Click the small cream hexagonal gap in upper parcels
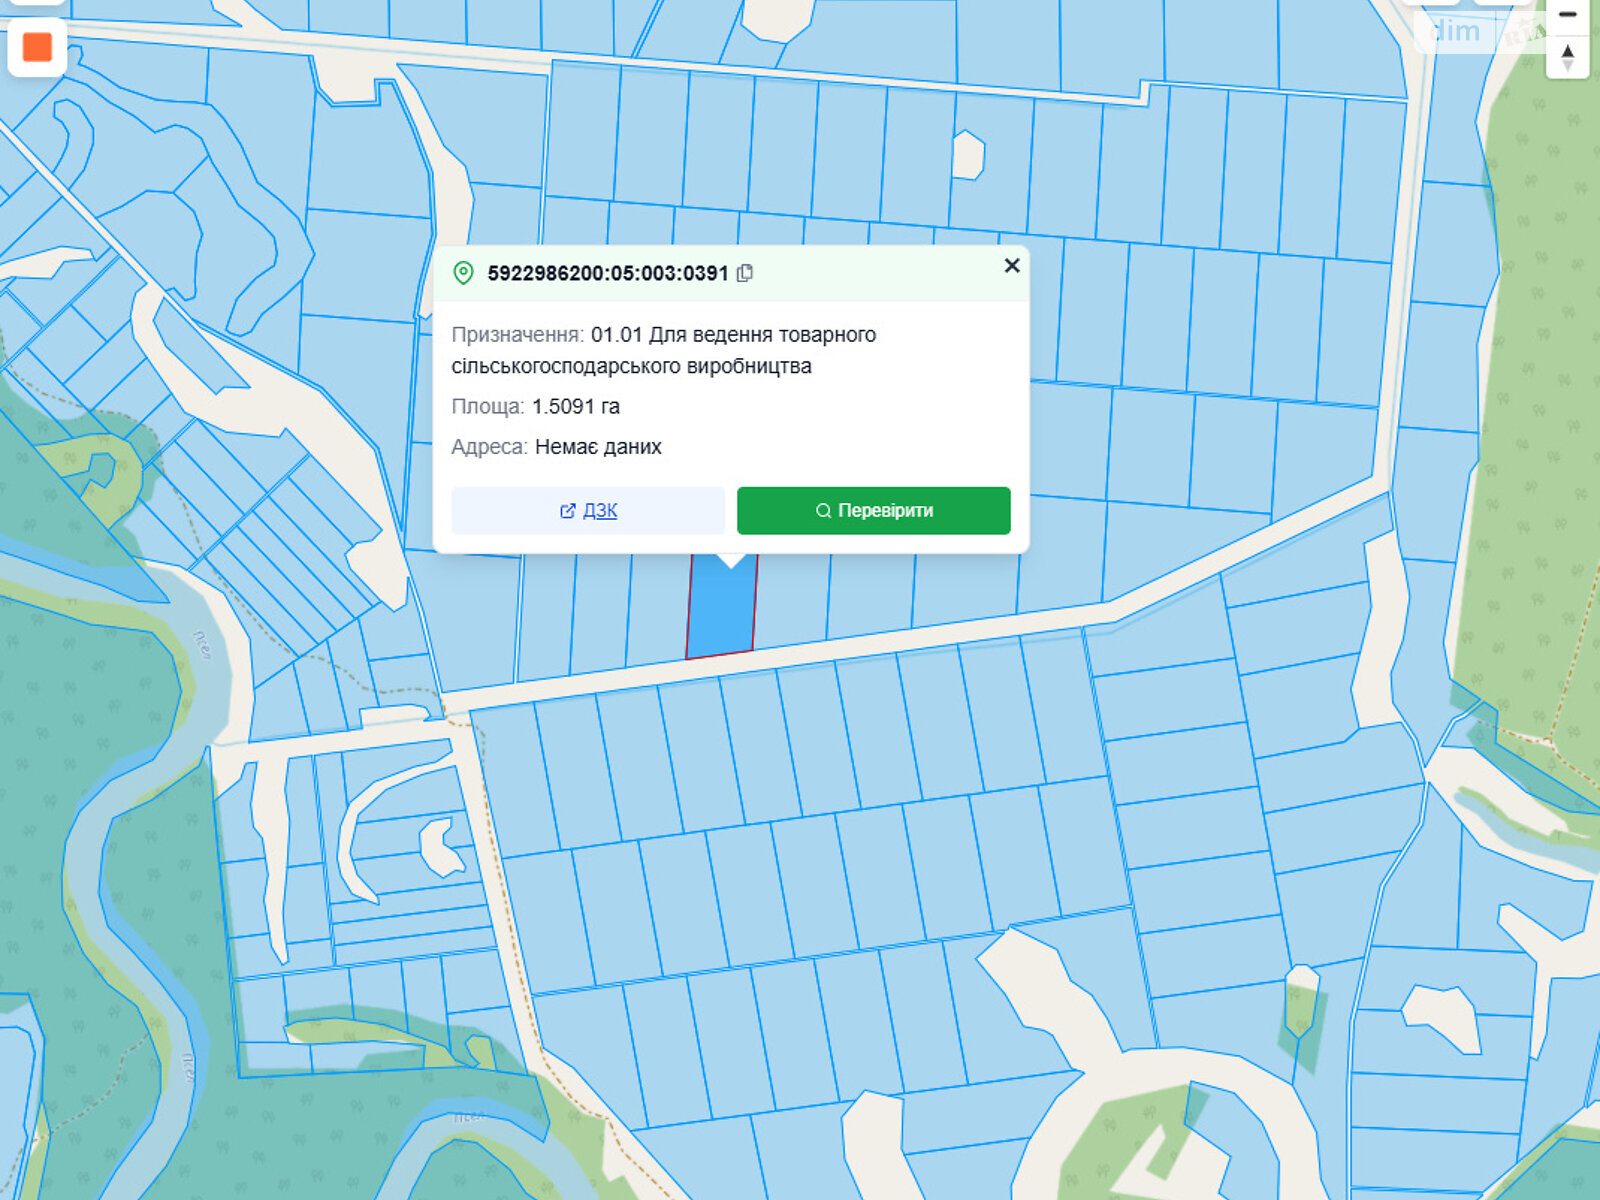1600x1200 pixels. (x=967, y=155)
